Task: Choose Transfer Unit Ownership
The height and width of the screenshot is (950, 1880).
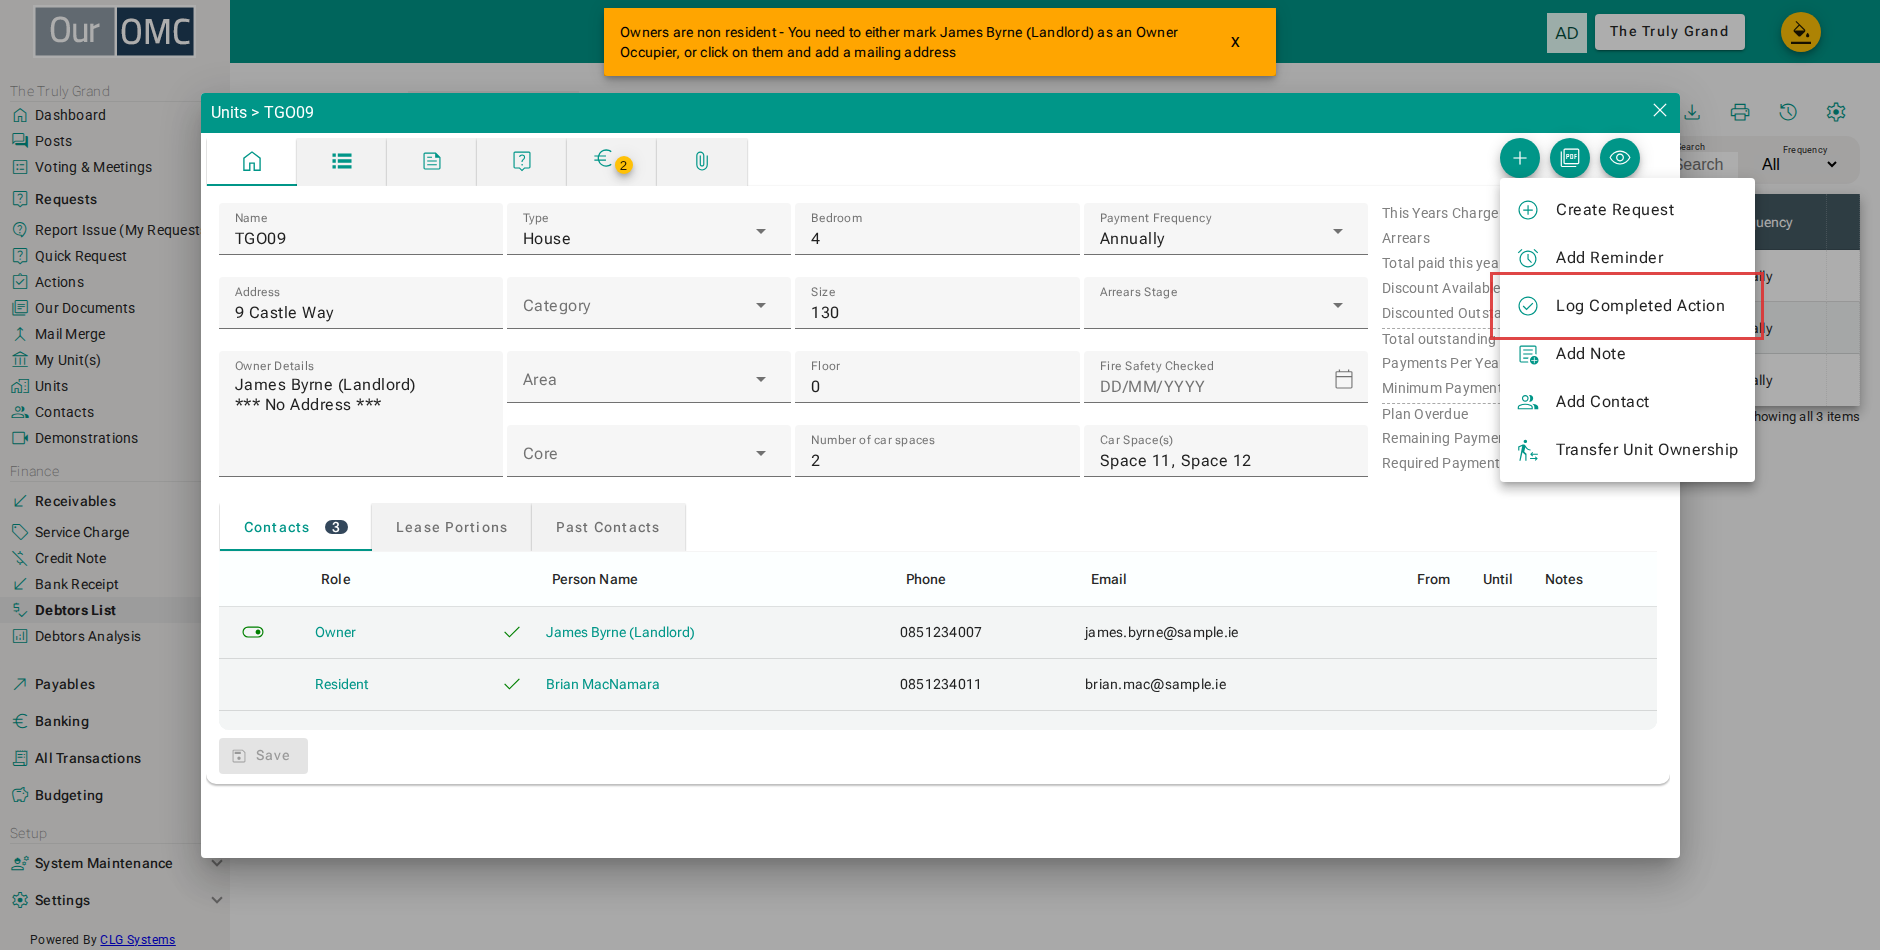Action: [1627, 450]
